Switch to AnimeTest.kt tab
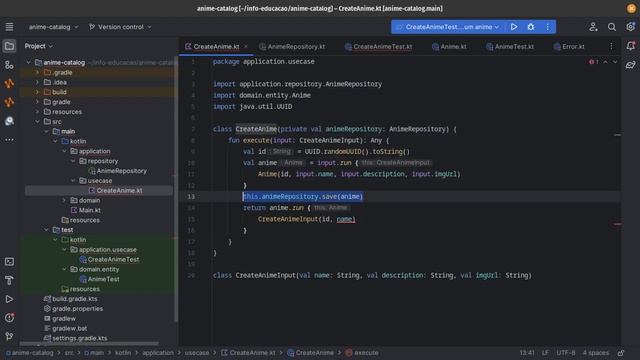640x360 pixels. pos(510,47)
